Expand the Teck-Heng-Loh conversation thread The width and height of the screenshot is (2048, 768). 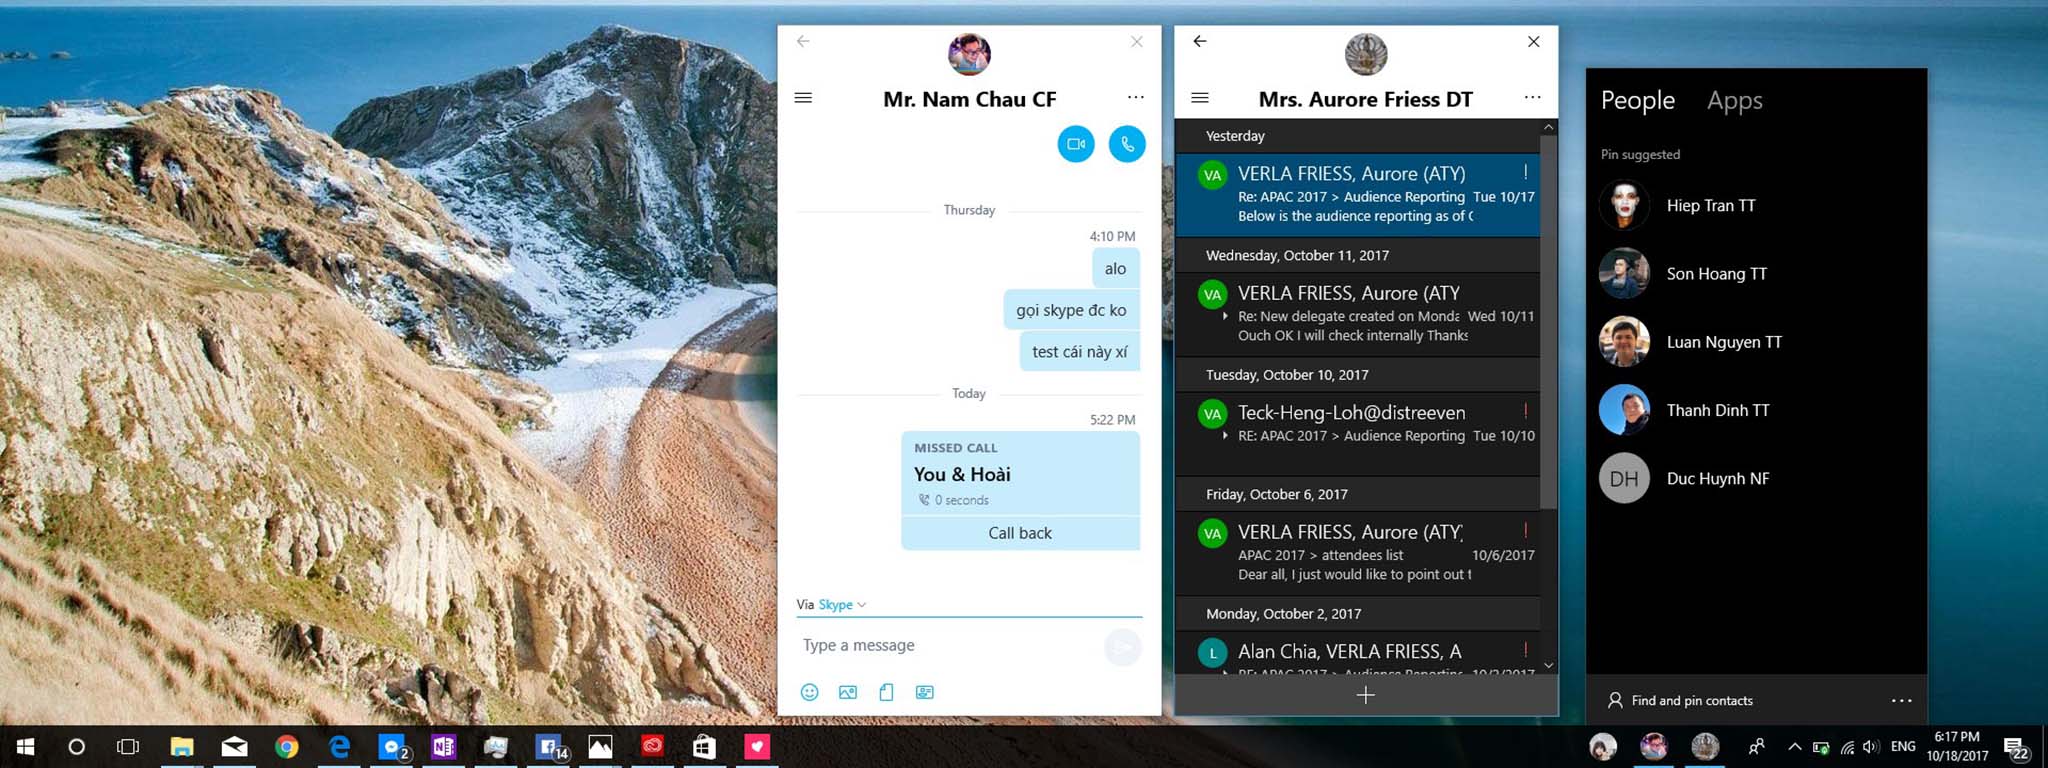point(1225,436)
